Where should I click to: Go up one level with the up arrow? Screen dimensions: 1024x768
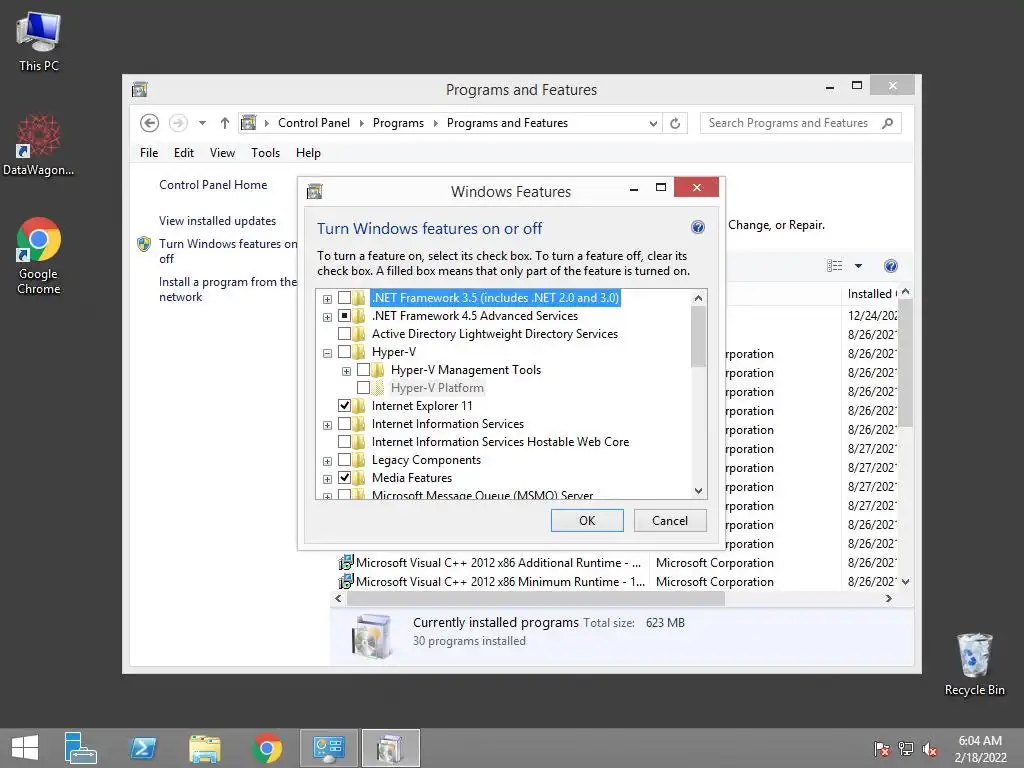(x=225, y=123)
